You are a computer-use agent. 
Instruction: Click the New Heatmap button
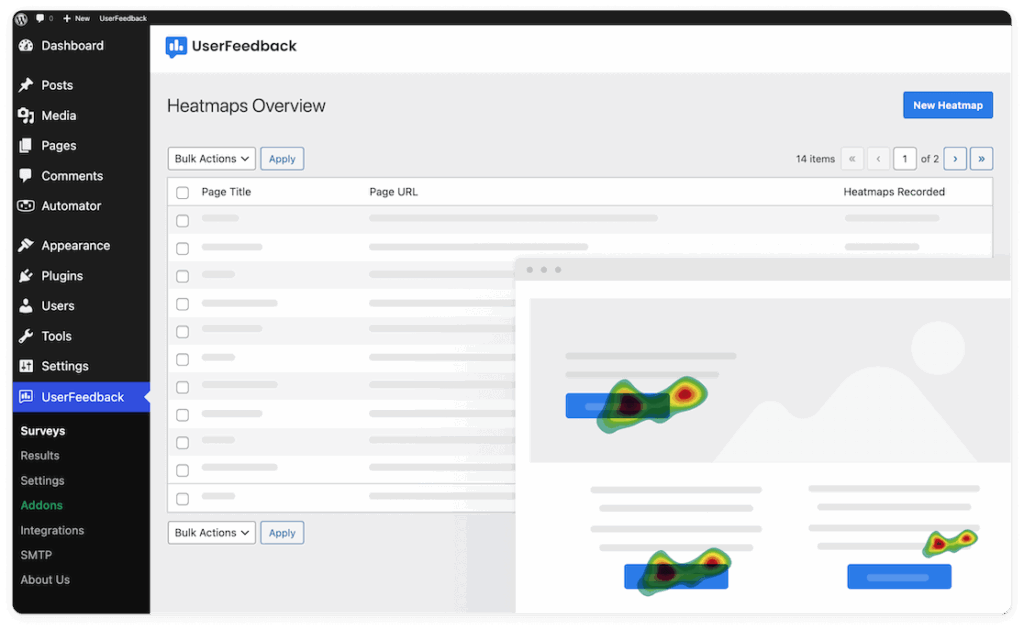947,104
